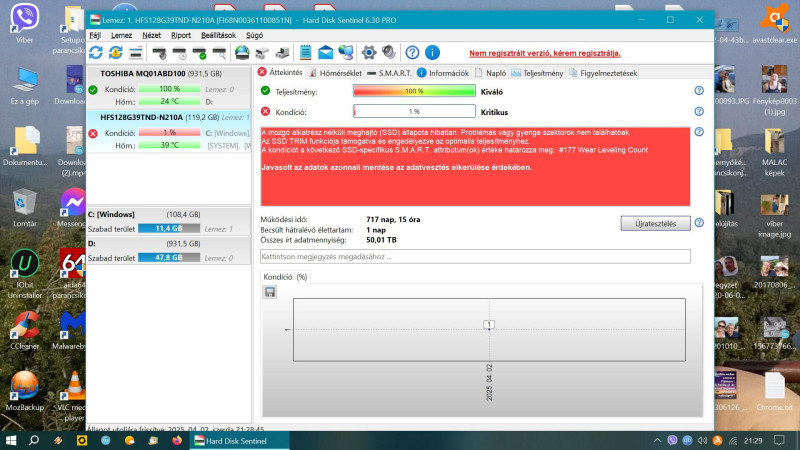Screen dimensions: 800x450
Task: Open the blue notepad report icon
Action: pyautogui.click(x=306, y=53)
